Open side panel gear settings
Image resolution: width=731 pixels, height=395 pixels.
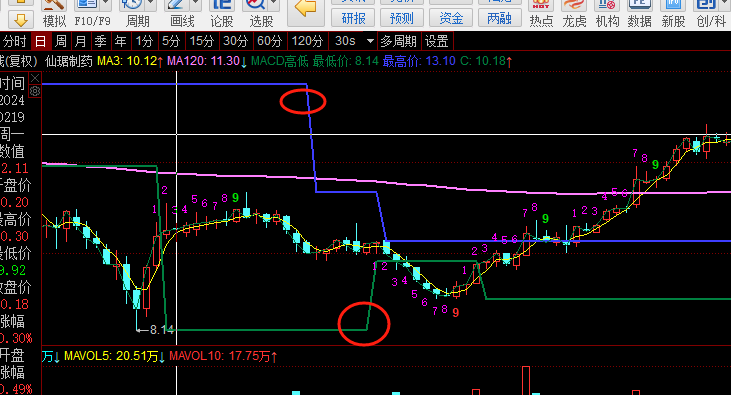[x=35, y=91]
